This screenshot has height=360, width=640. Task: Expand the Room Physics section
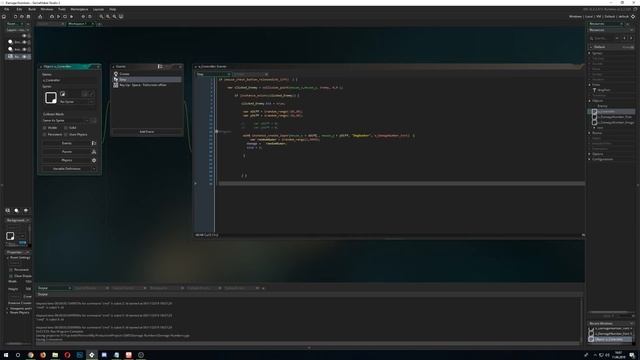pos(7,313)
